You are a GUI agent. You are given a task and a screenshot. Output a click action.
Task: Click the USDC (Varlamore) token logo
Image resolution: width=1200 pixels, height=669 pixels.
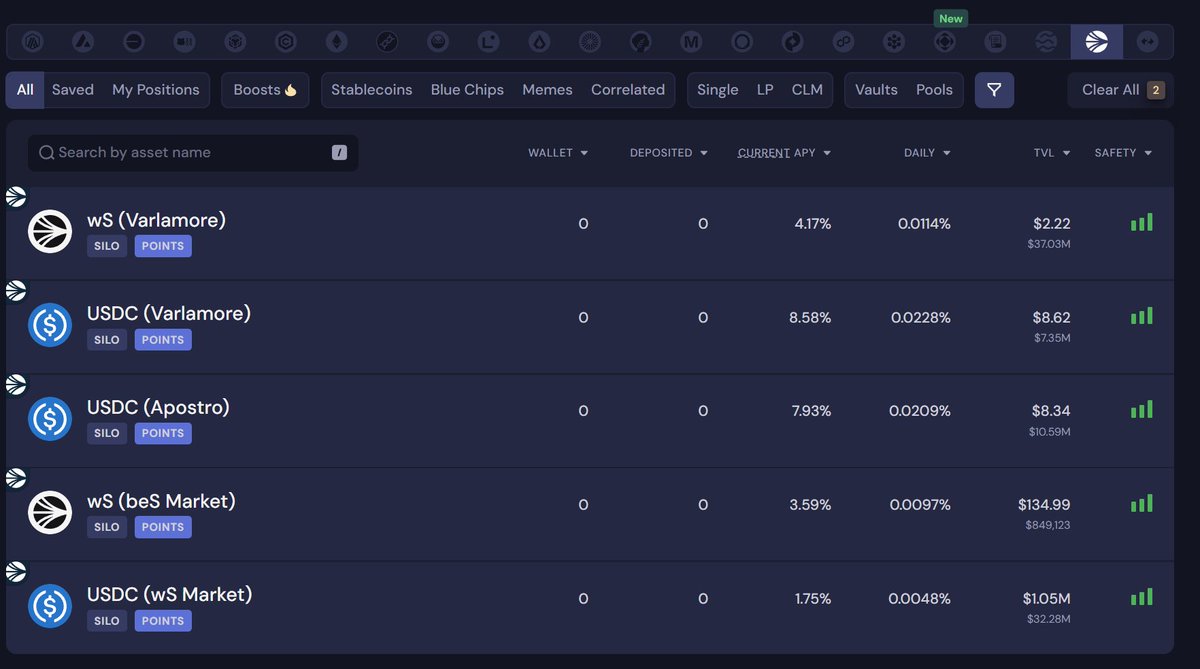point(50,325)
